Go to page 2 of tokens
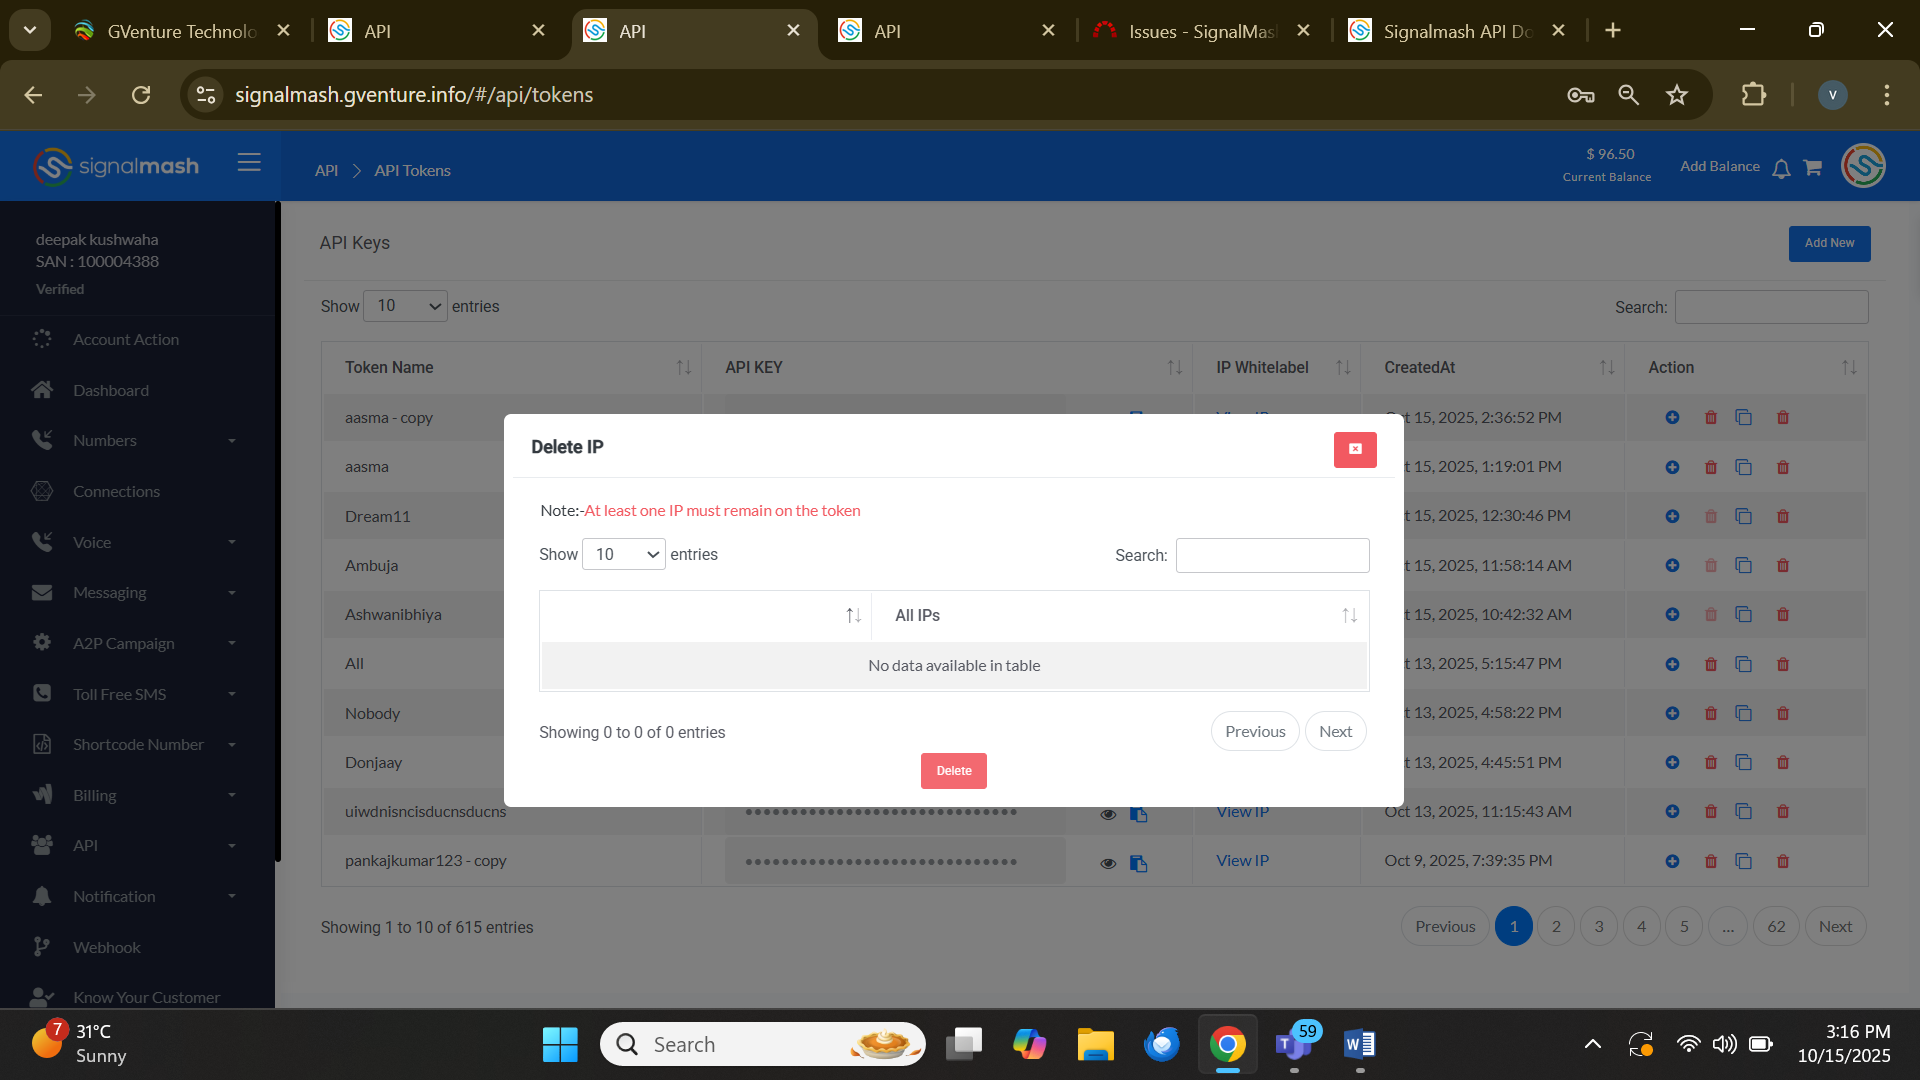This screenshot has height=1080, width=1920. [x=1555, y=927]
